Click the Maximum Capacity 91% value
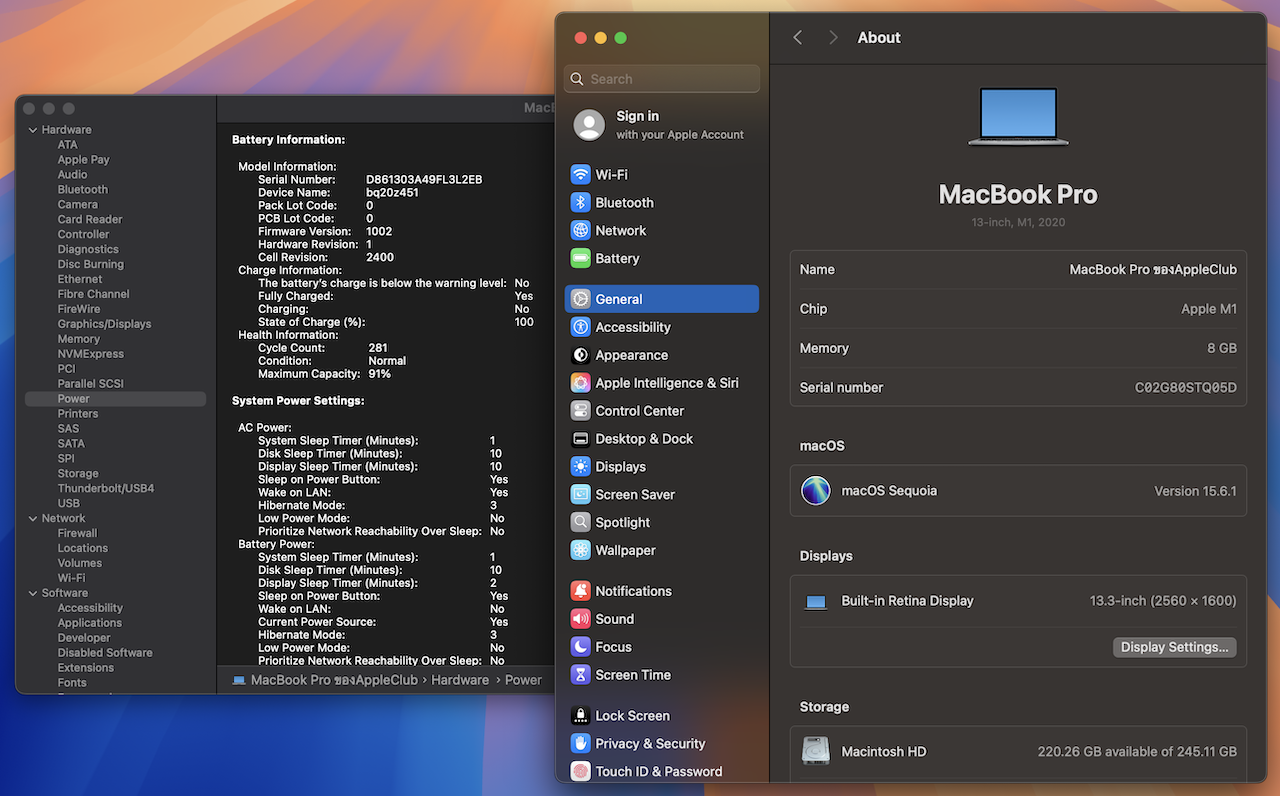Image resolution: width=1280 pixels, height=796 pixels. click(379, 374)
